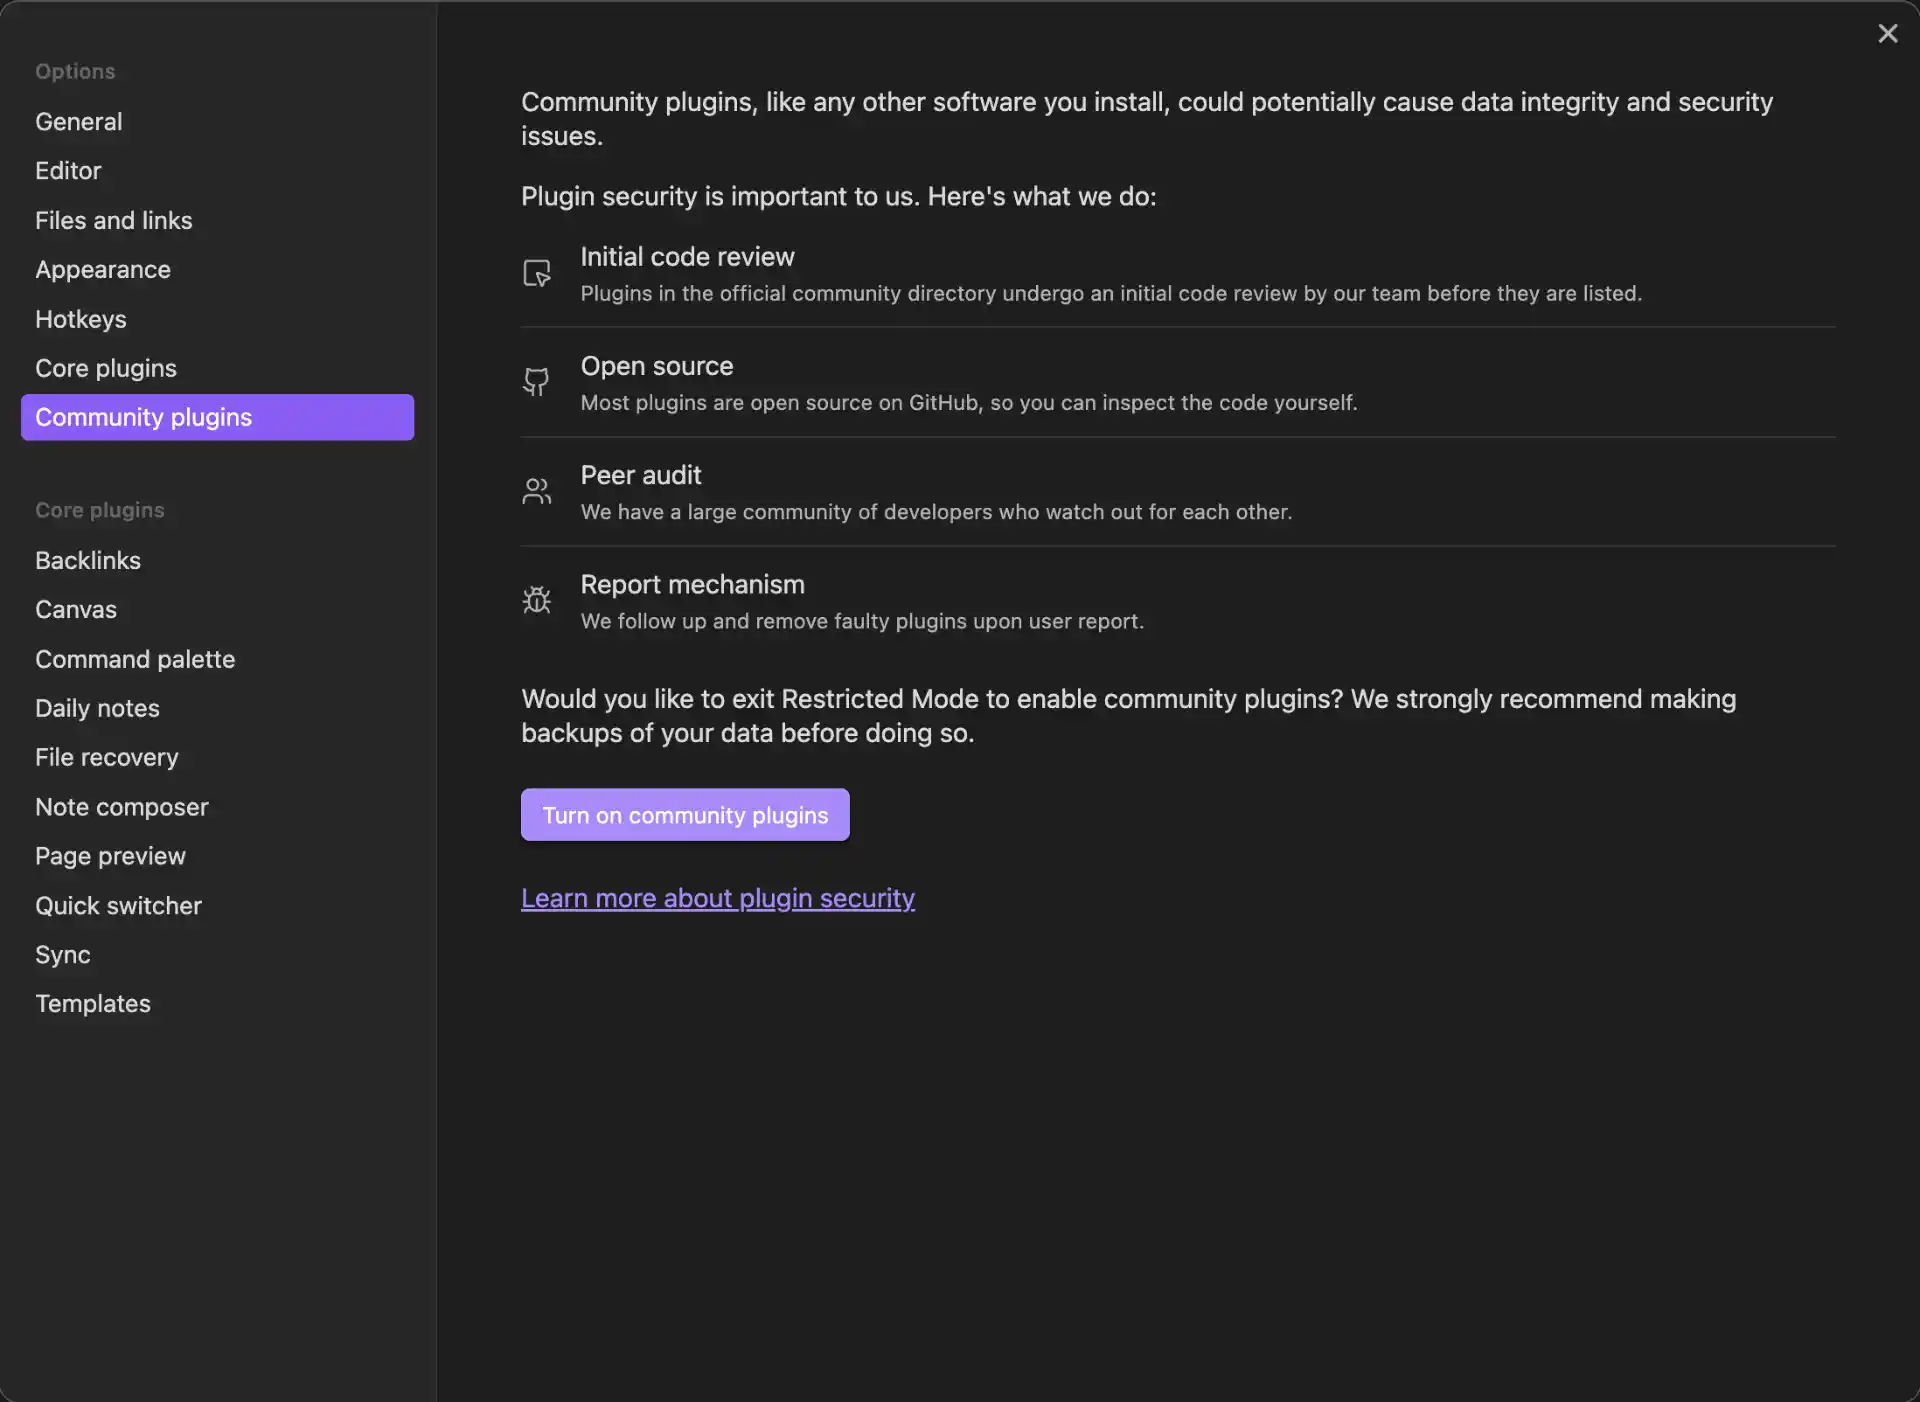Click the Initial code review icon

point(537,273)
